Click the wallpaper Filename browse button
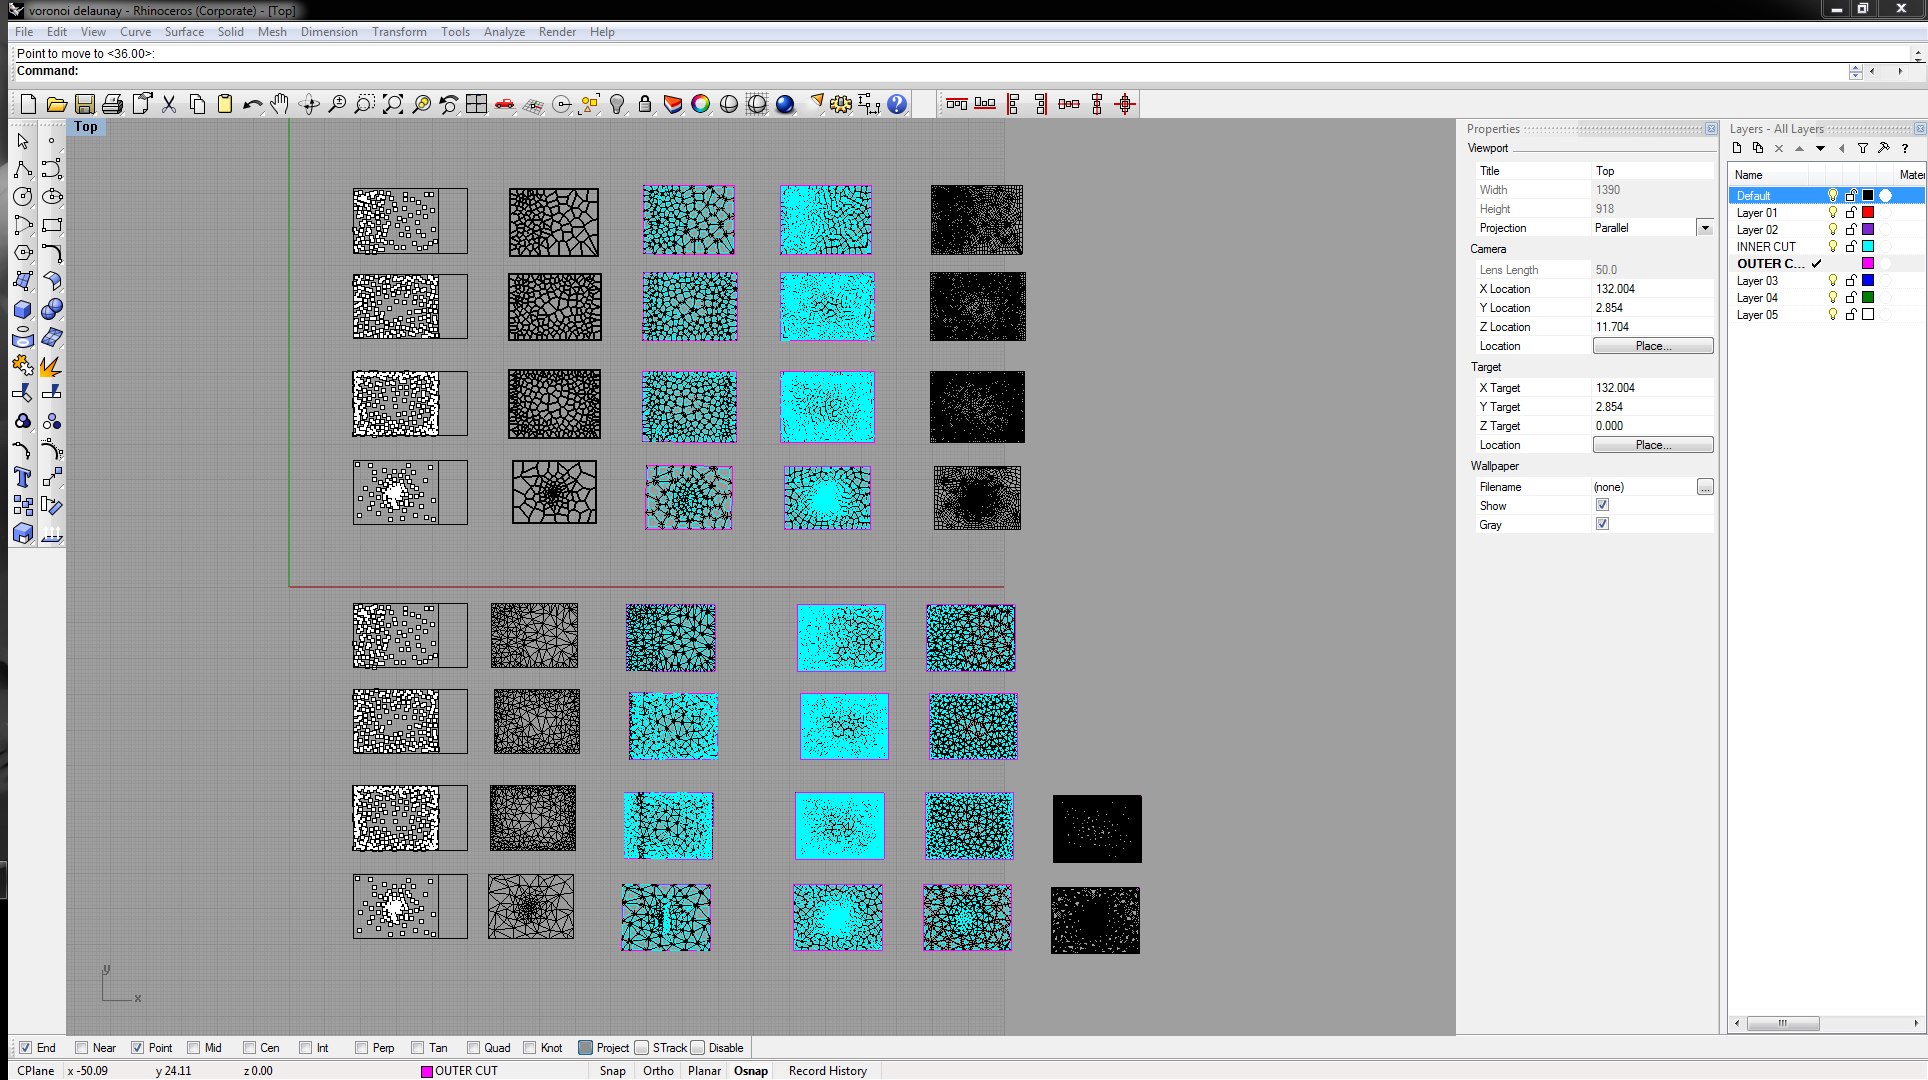 tap(1705, 487)
